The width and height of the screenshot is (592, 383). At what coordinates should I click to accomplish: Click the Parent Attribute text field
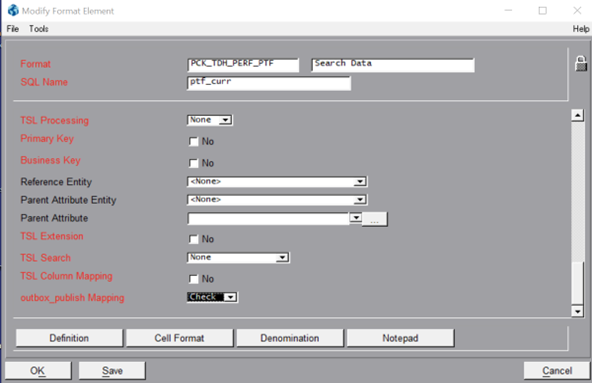pos(268,219)
